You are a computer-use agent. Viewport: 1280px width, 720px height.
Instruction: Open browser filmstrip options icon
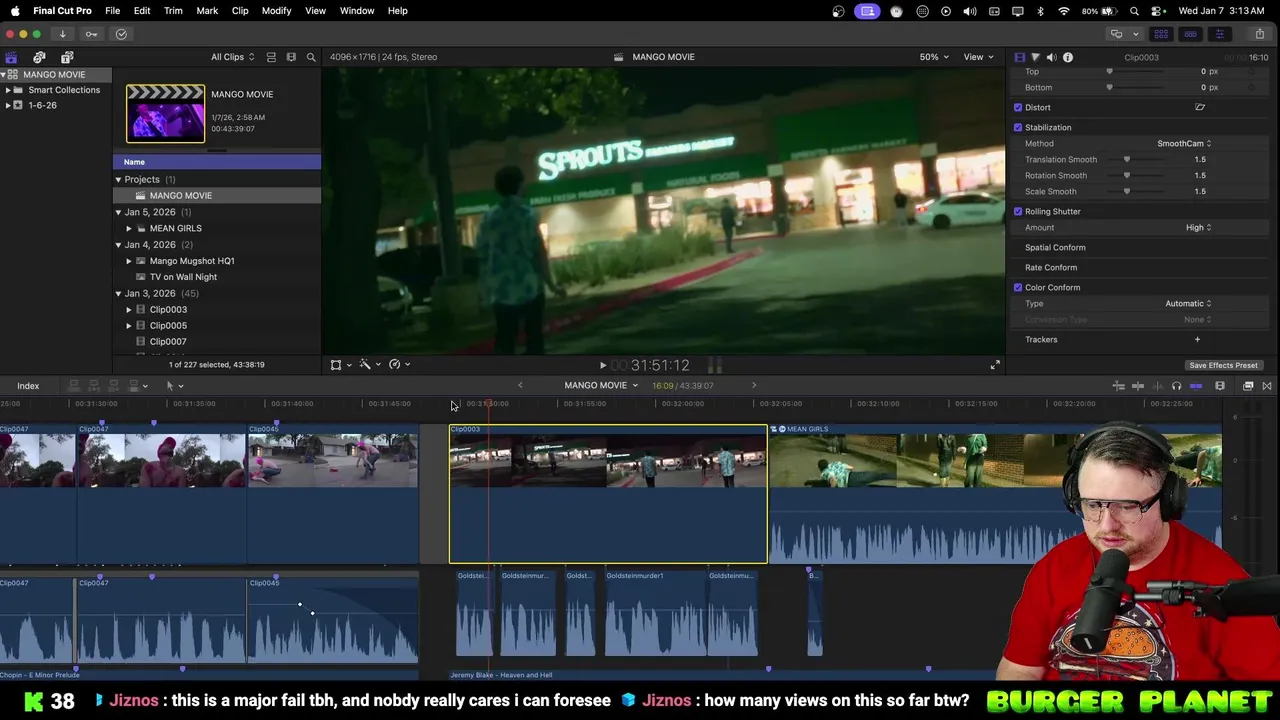point(291,57)
